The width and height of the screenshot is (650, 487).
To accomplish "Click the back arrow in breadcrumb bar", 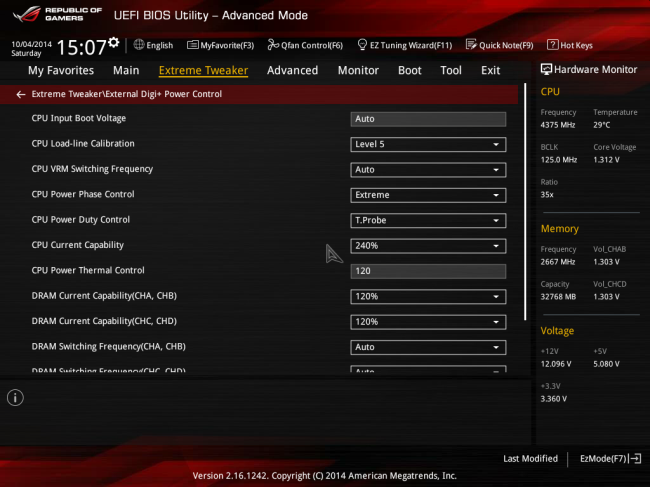I will click(21, 94).
